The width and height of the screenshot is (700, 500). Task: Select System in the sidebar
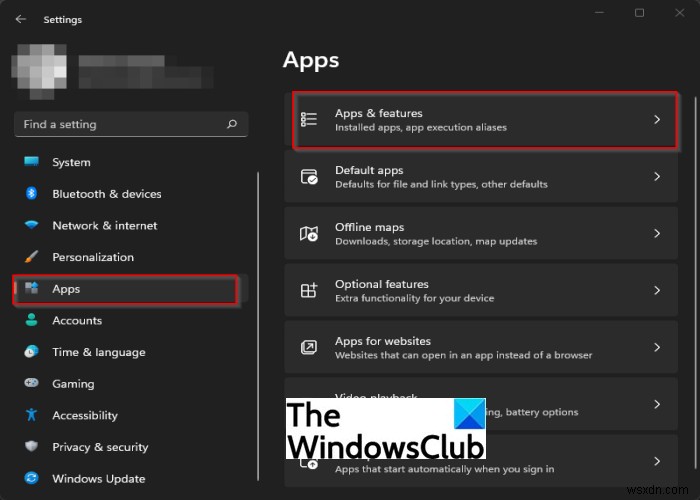(x=71, y=162)
